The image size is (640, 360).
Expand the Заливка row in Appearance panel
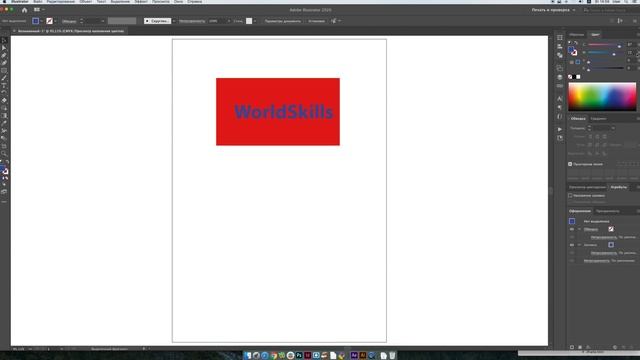click(579, 245)
